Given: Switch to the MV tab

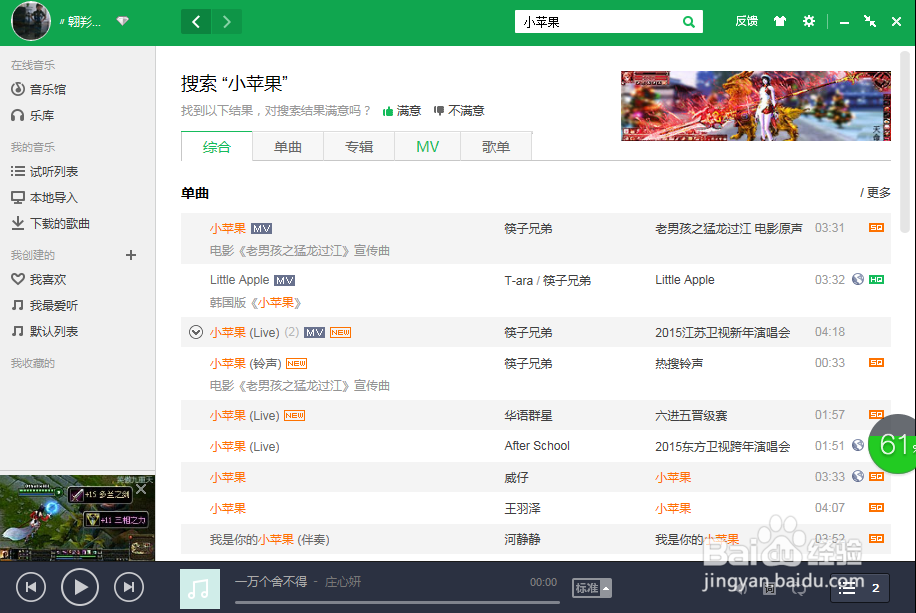Looking at the screenshot, I should [x=427, y=145].
